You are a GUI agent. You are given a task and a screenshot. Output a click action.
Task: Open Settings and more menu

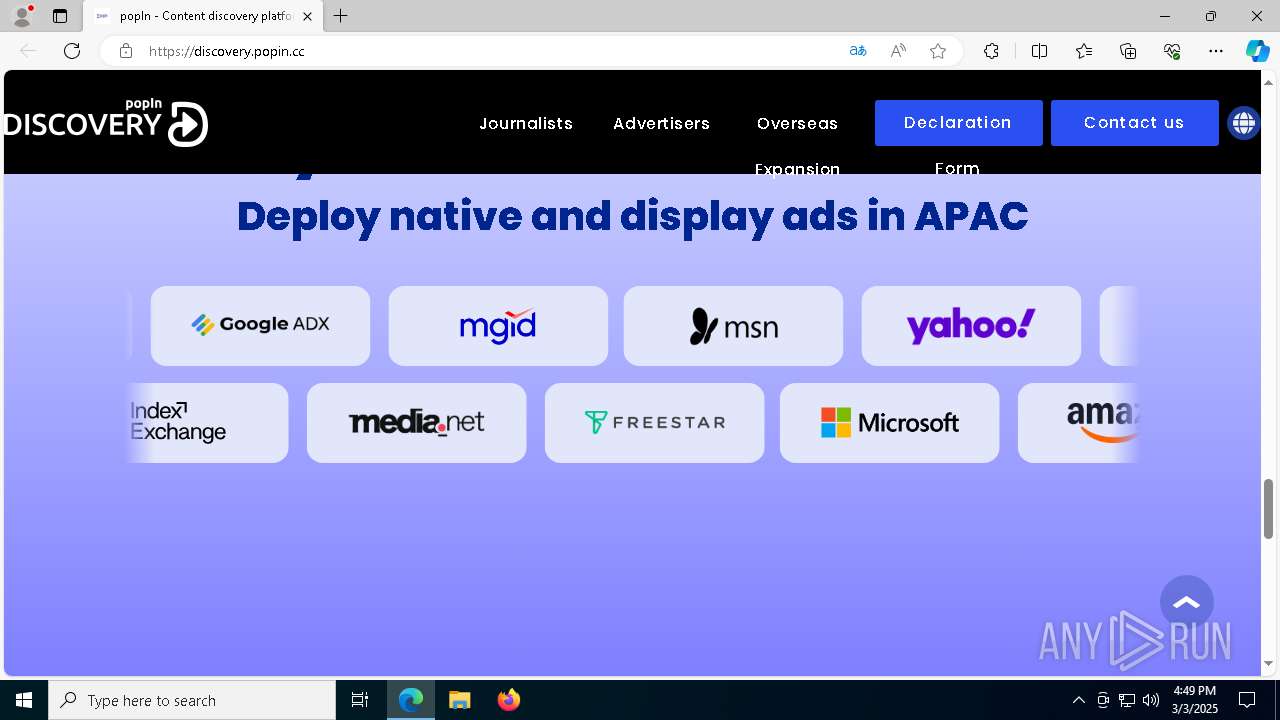[1216, 51]
